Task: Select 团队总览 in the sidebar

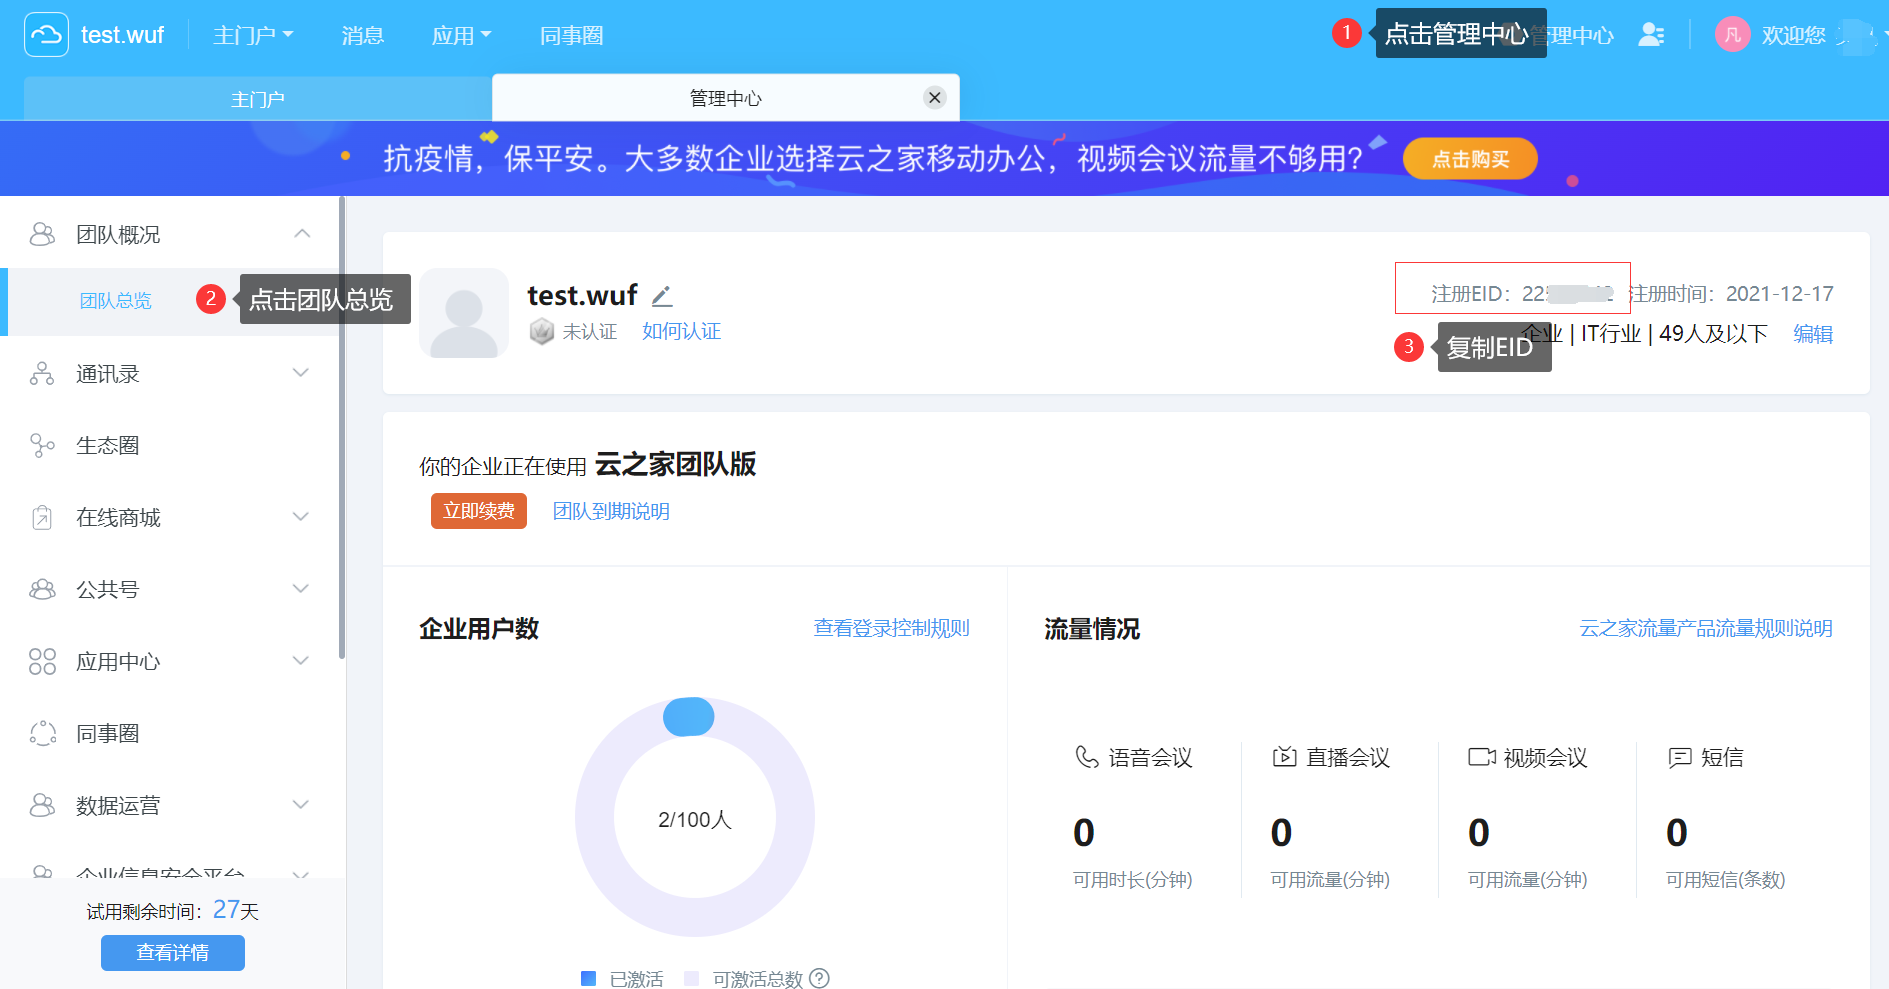Action: point(116,300)
